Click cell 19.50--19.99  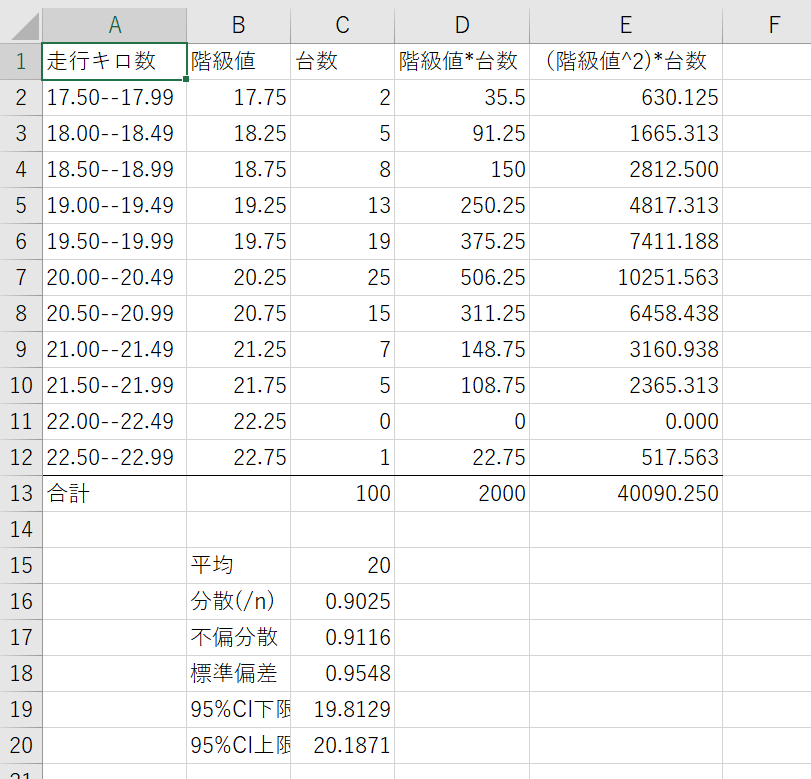[x=114, y=242]
